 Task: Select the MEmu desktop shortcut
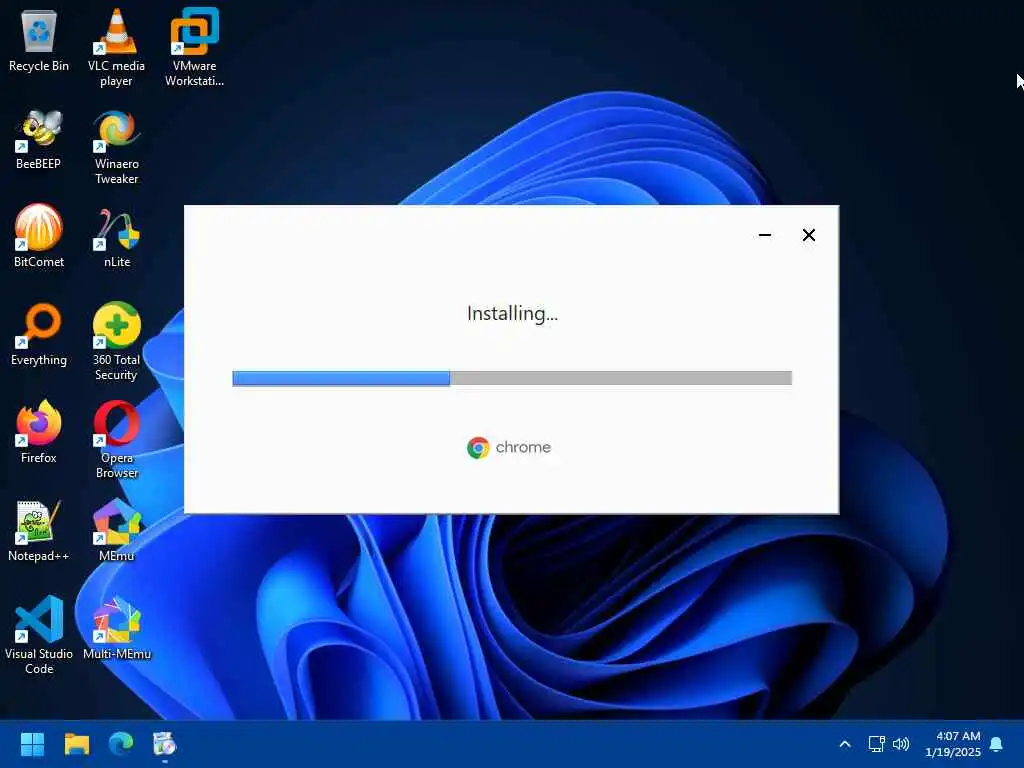(x=116, y=530)
